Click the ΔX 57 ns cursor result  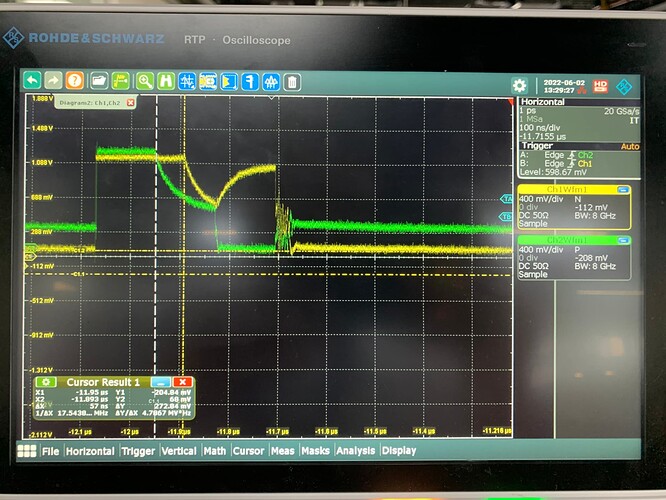pyautogui.click(x=72, y=406)
